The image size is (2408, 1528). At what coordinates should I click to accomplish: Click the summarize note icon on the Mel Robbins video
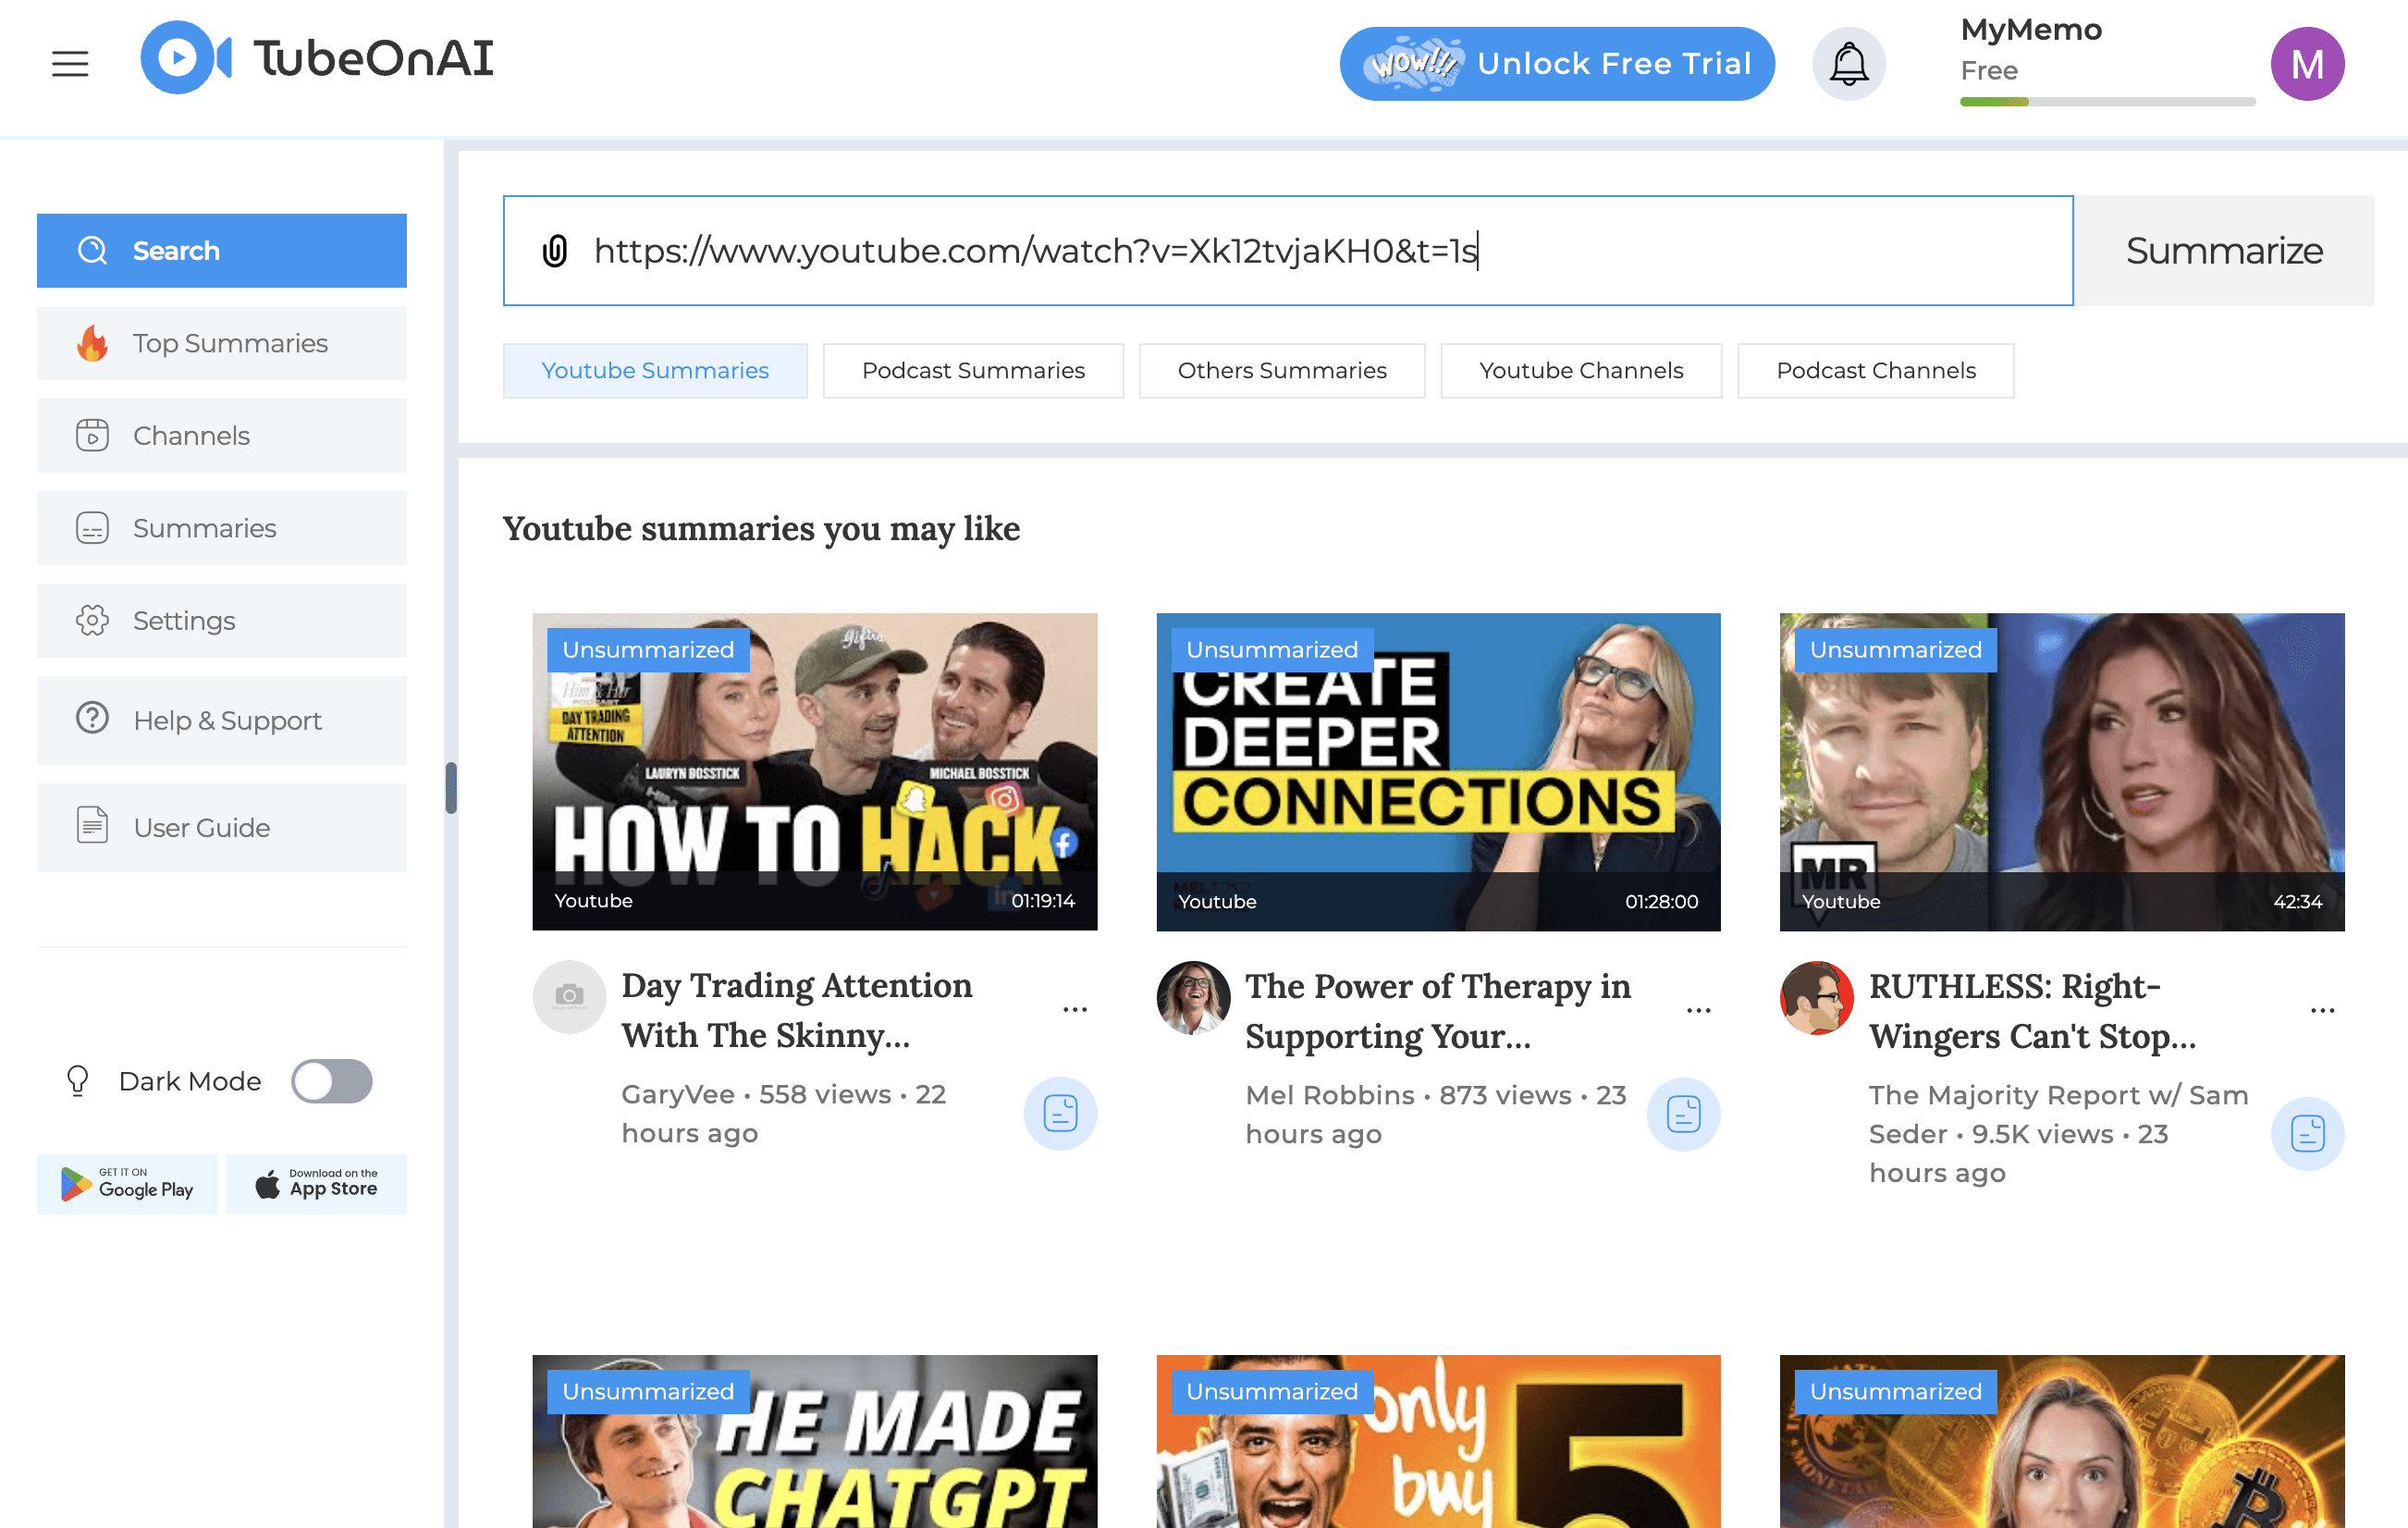(x=1684, y=1113)
